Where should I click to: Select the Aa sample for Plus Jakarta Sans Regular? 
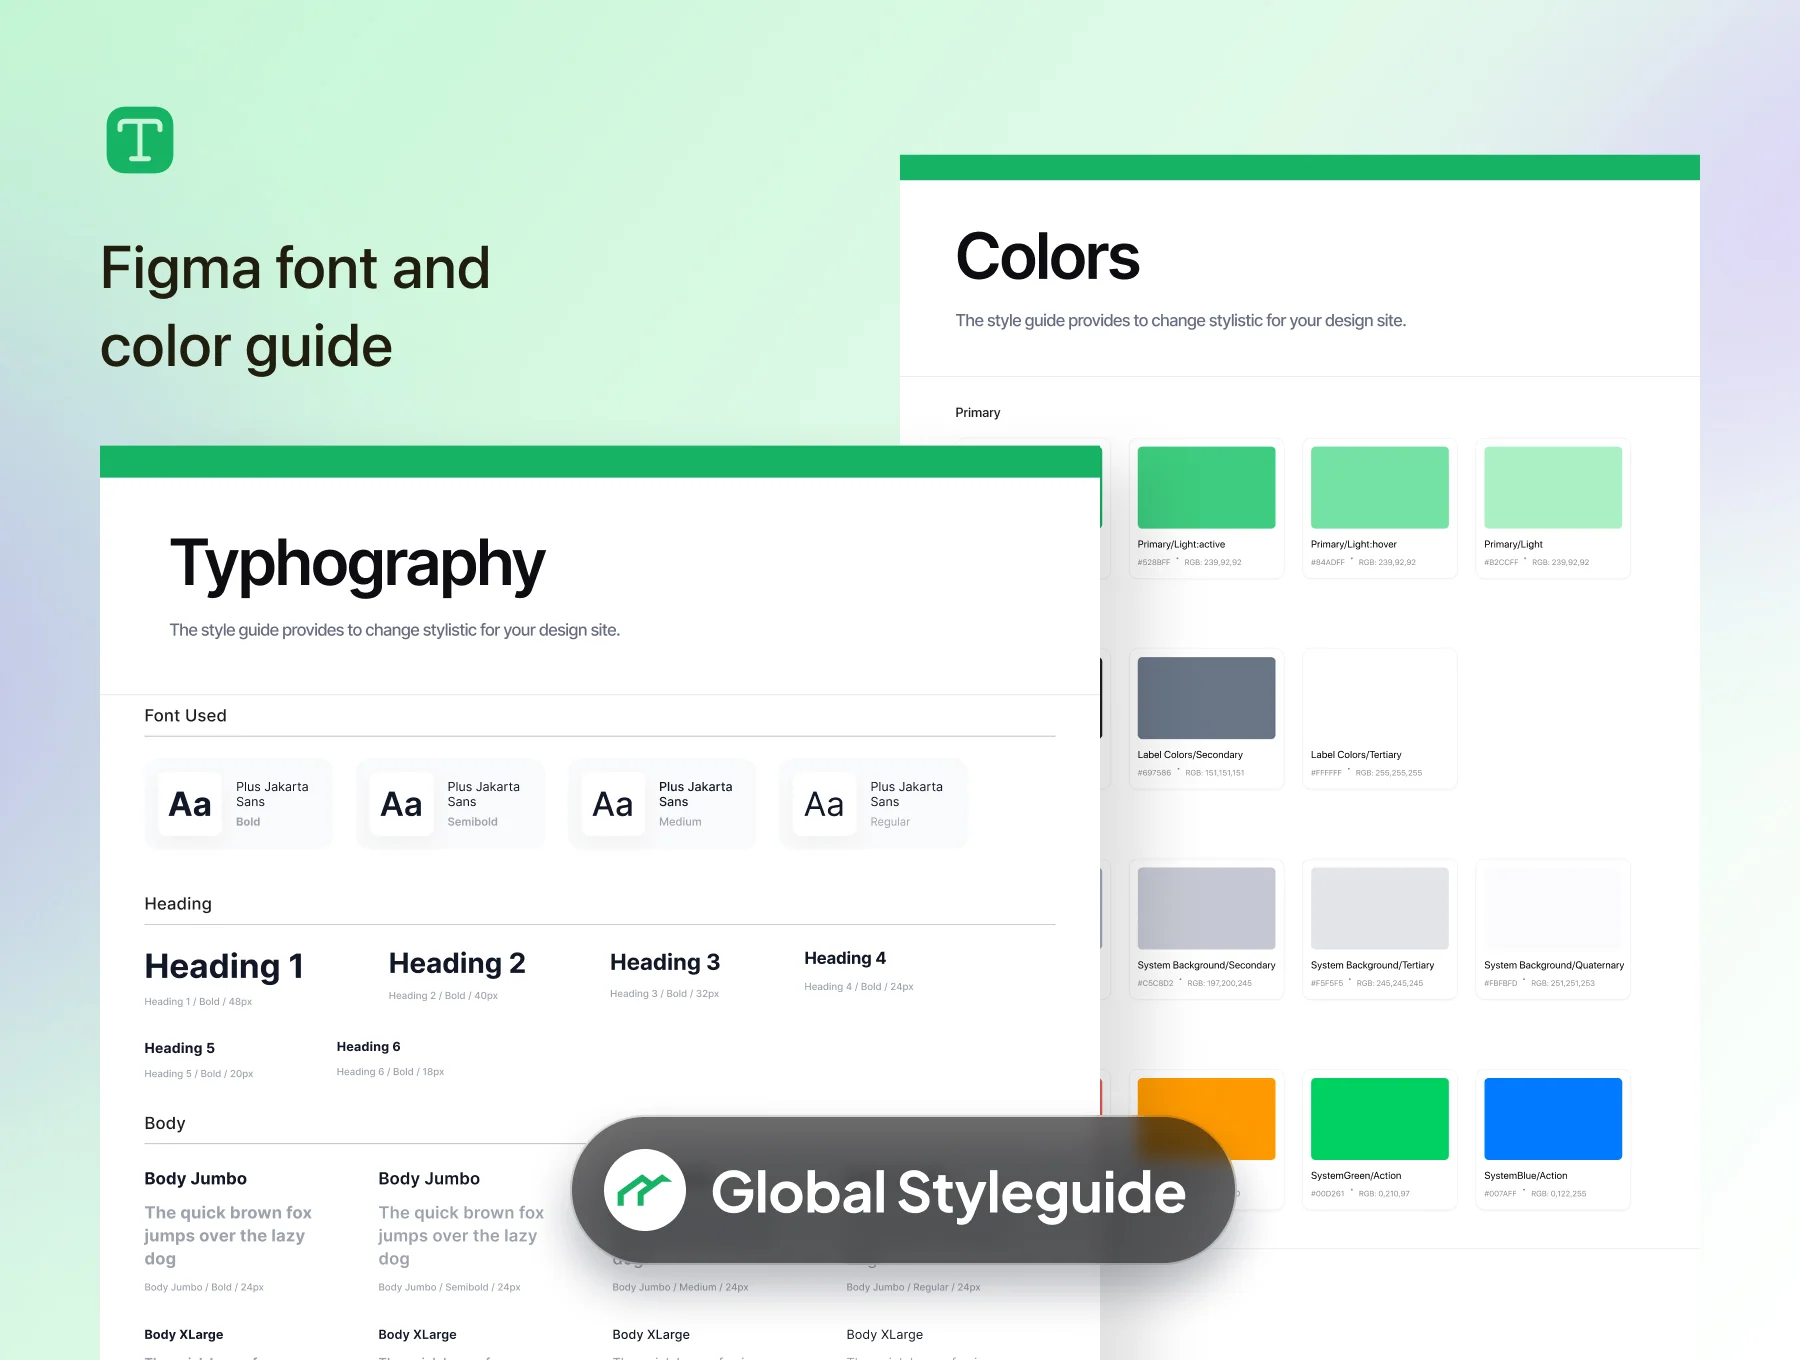(824, 804)
